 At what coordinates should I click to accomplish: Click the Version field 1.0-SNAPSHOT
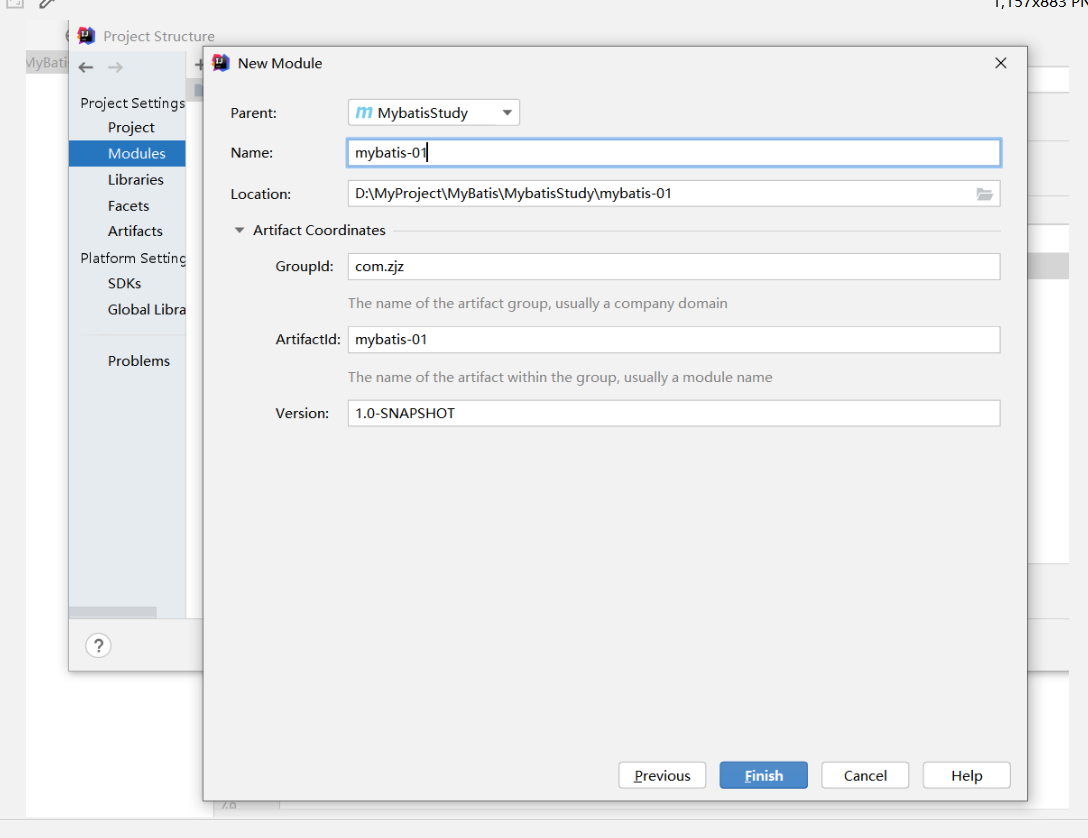click(674, 413)
